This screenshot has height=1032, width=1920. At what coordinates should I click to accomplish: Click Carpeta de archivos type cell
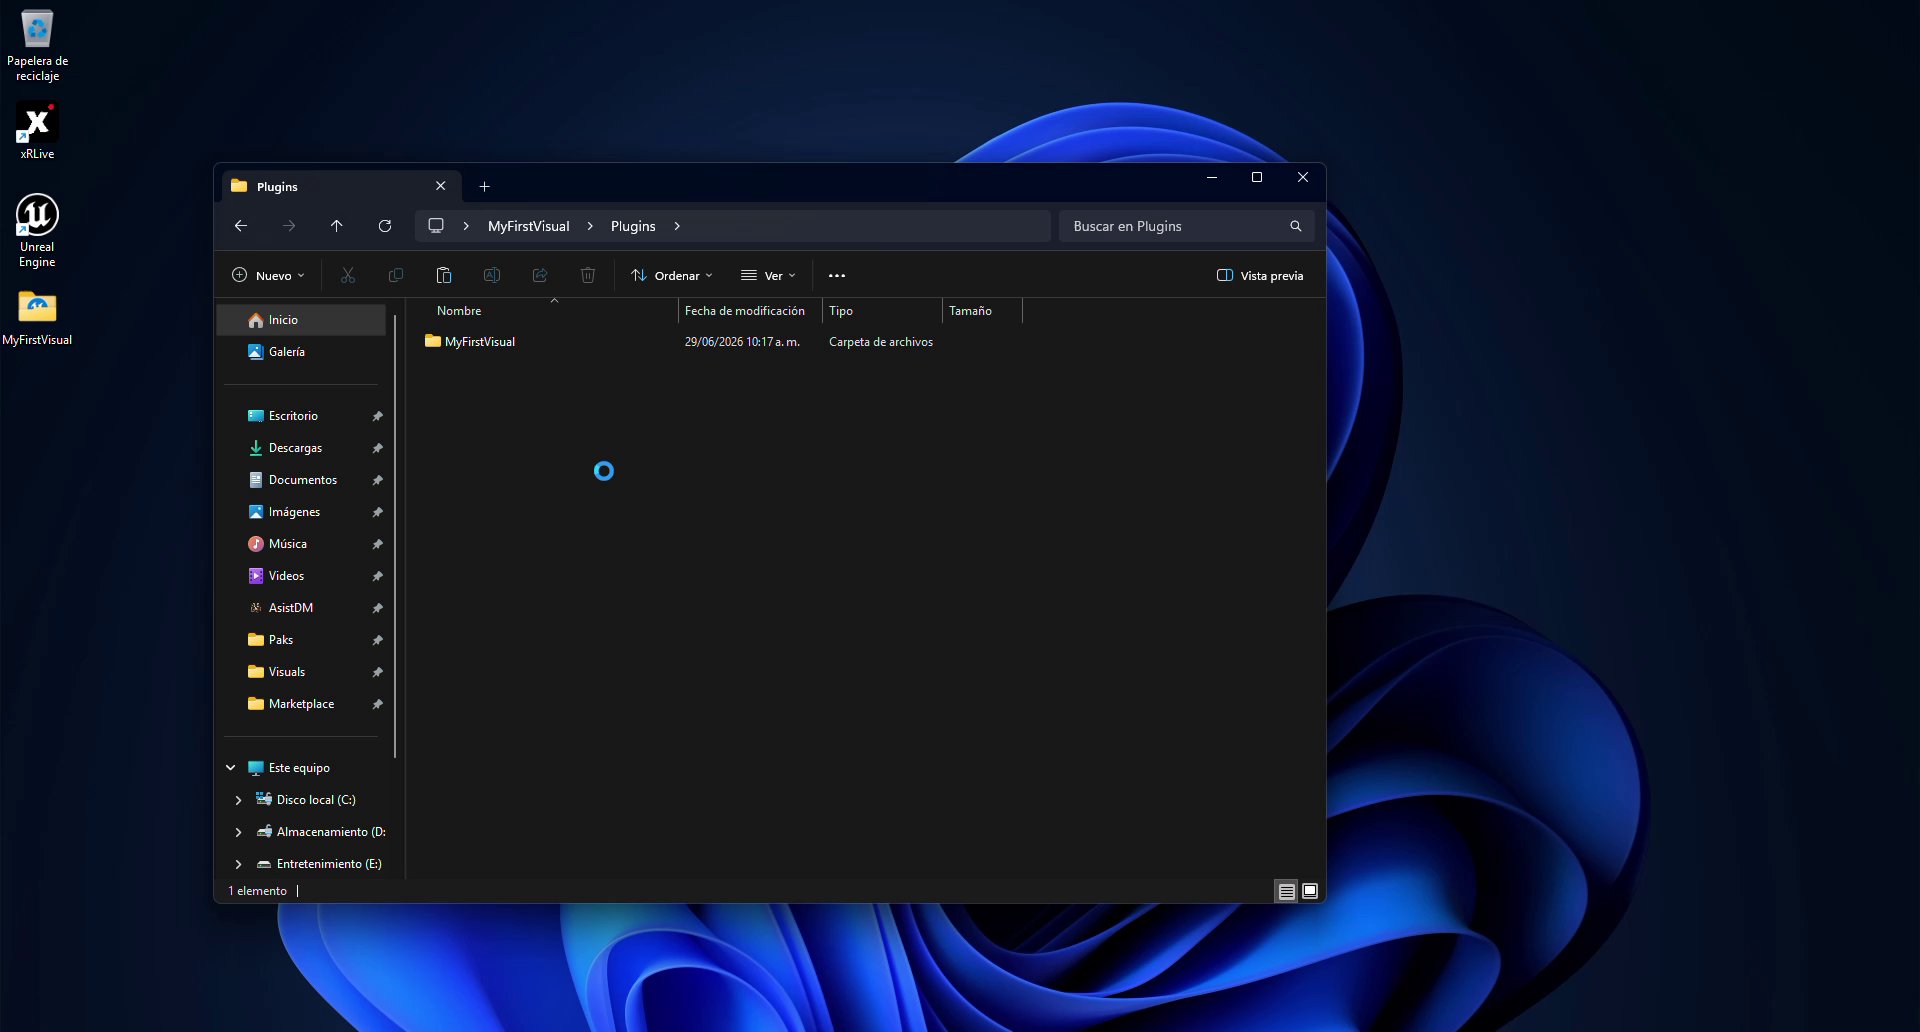coord(881,342)
